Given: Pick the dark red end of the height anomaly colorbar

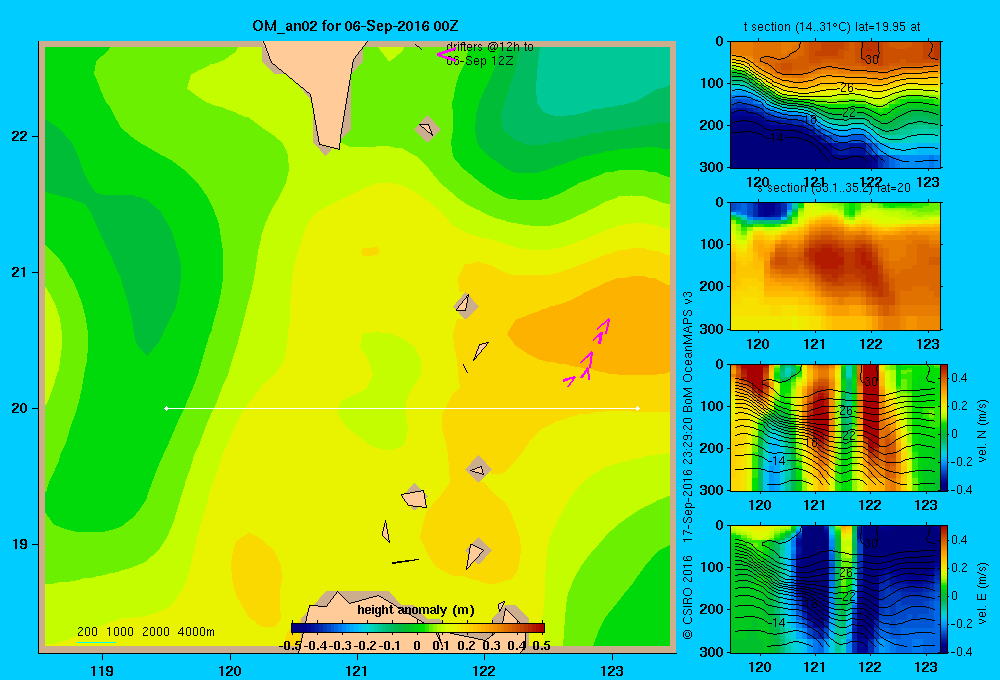Looking at the screenshot, I should click(x=538, y=628).
